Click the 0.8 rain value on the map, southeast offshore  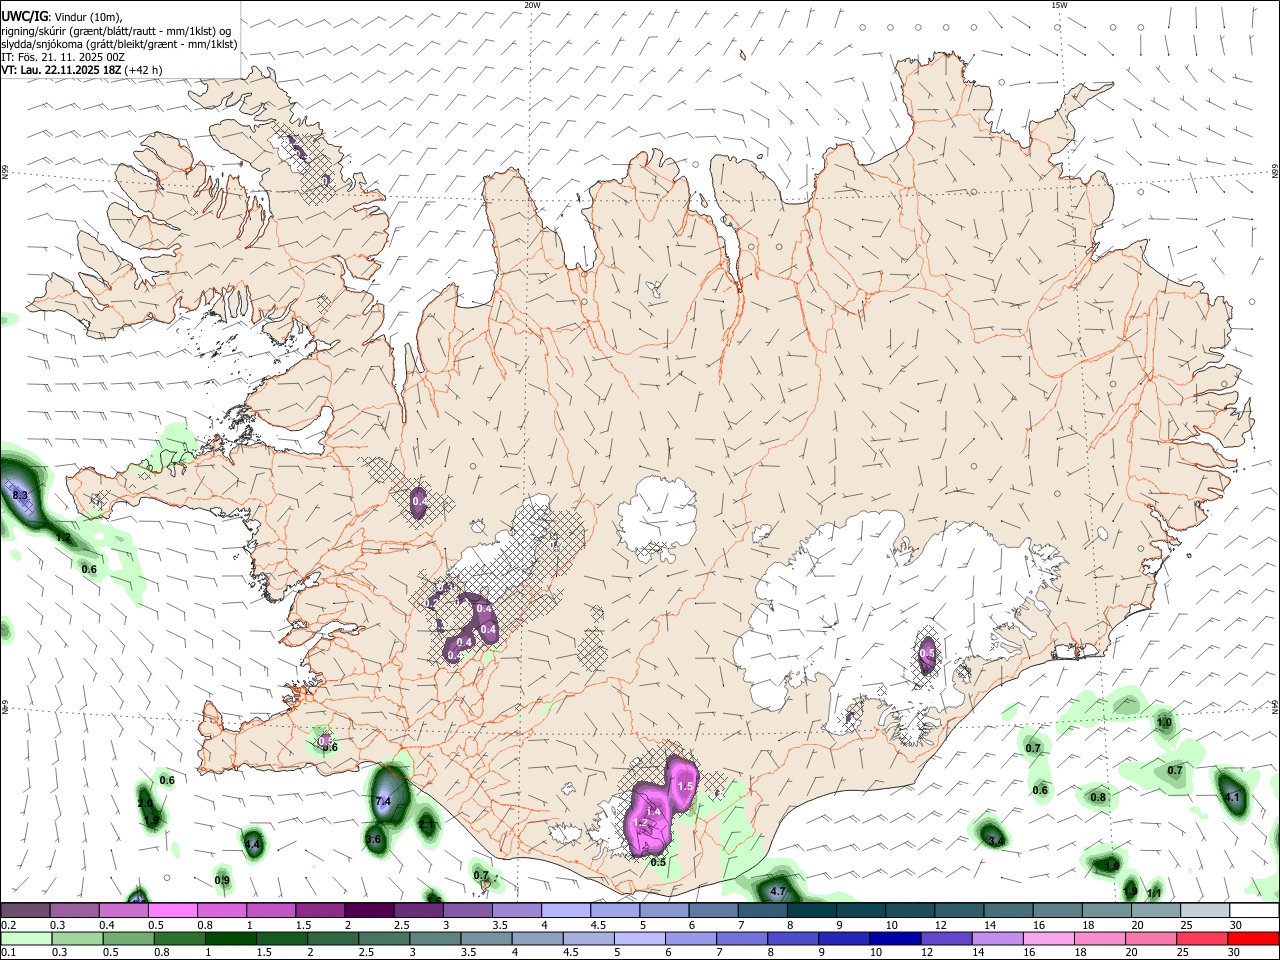(x=1098, y=797)
